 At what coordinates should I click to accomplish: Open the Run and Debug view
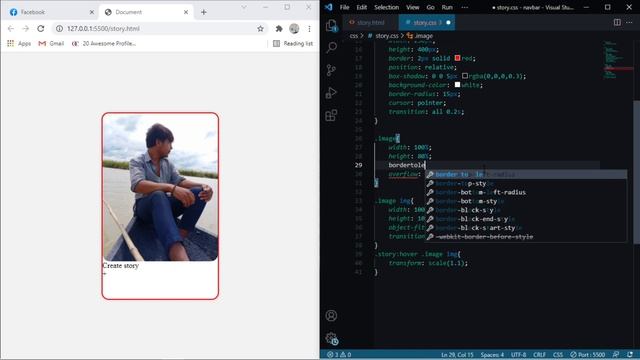[x=331, y=93]
